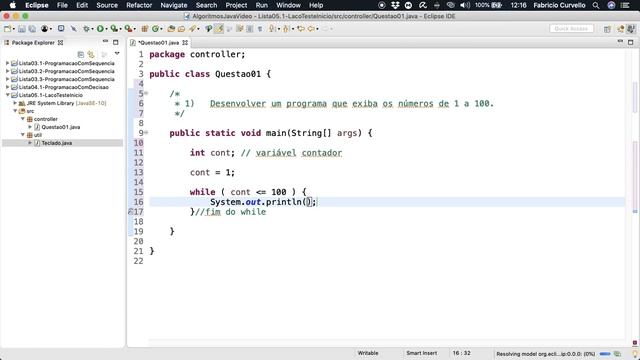
Task: Minimize the Package Explorer panel
Action: [106, 42]
